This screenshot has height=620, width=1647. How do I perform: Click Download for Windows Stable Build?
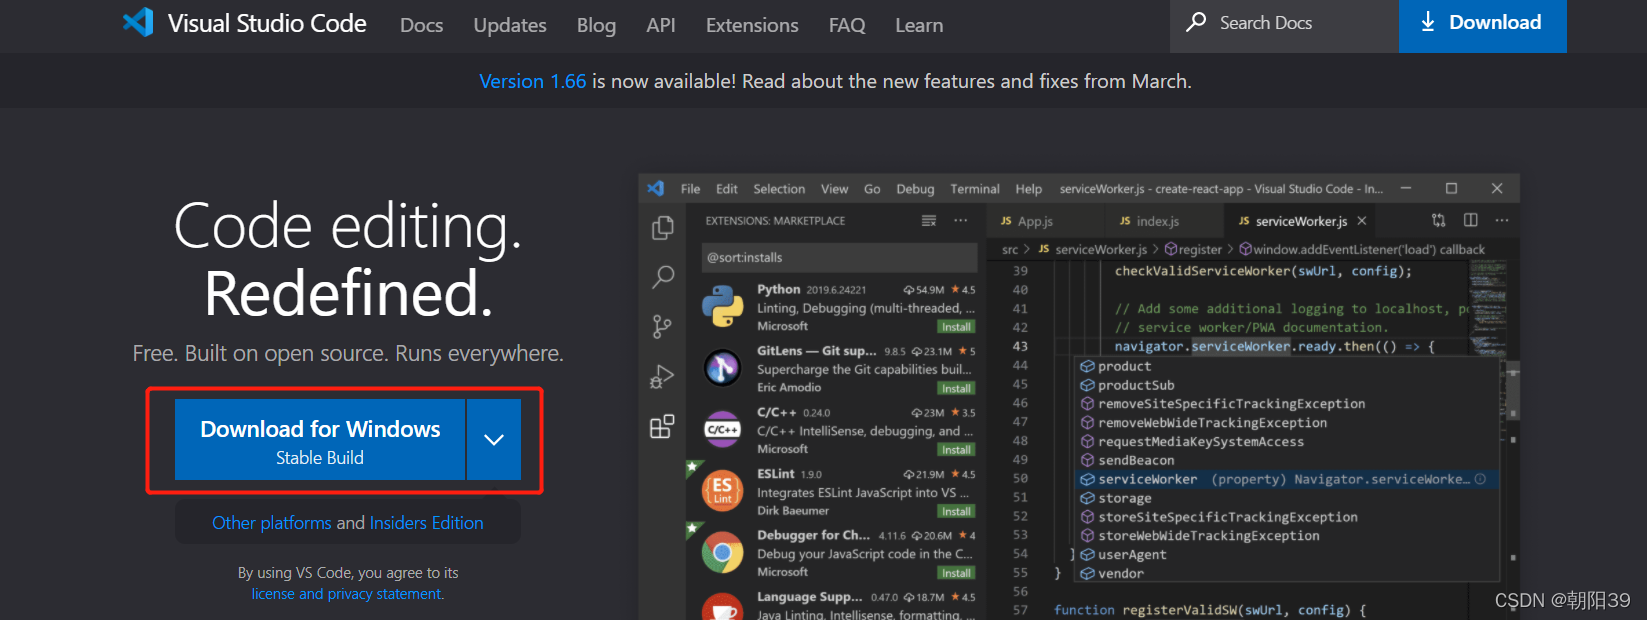coord(320,440)
